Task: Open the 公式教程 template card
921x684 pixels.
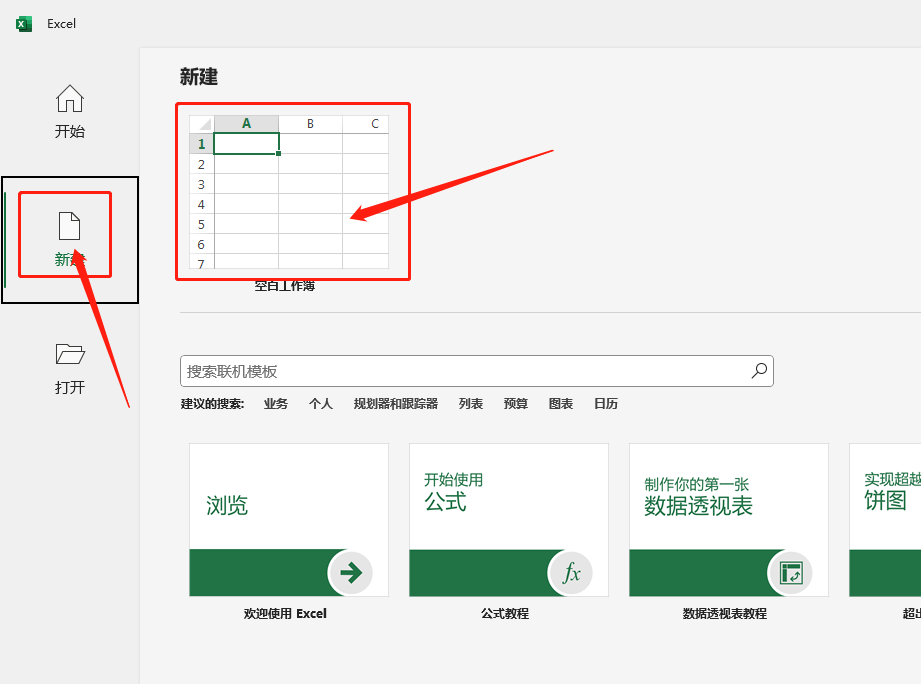Action: (x=509, y=520)
